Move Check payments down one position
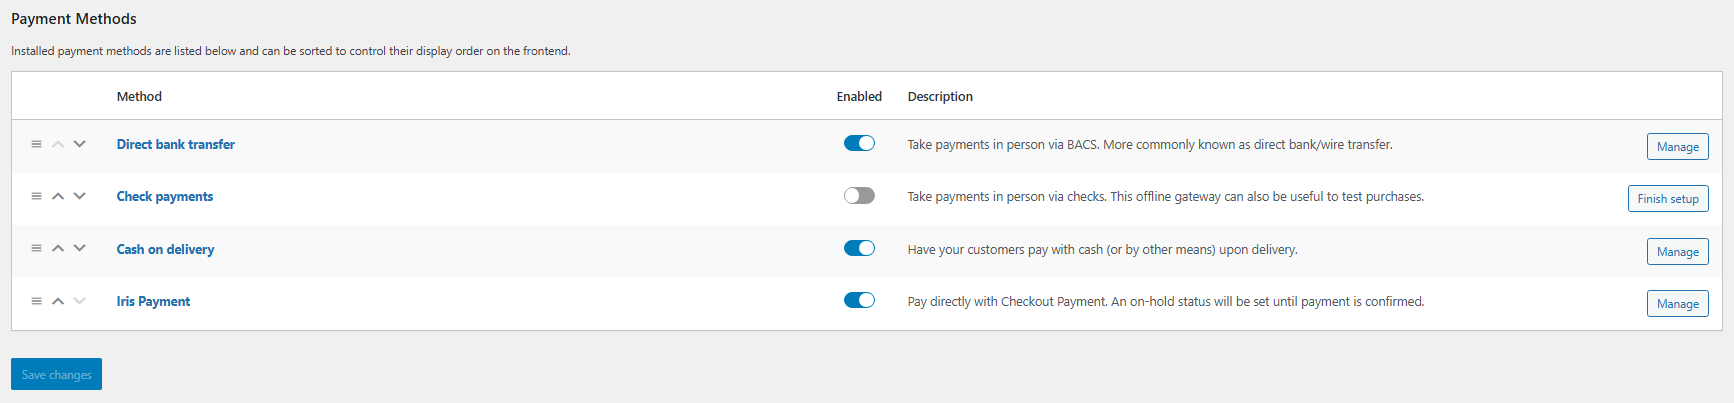 pyautogui.click(x=80, y=196)
